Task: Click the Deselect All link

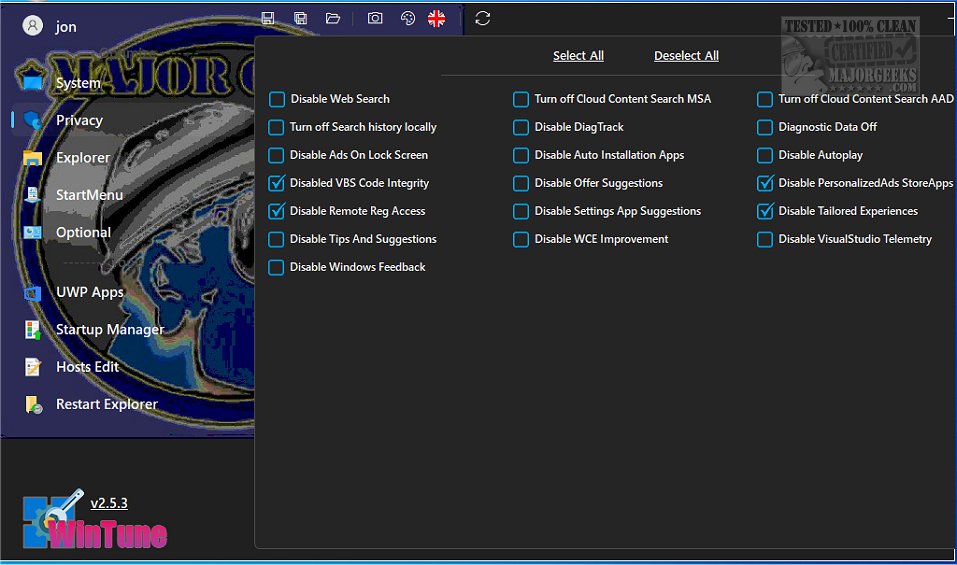Action: click(686, 56)
